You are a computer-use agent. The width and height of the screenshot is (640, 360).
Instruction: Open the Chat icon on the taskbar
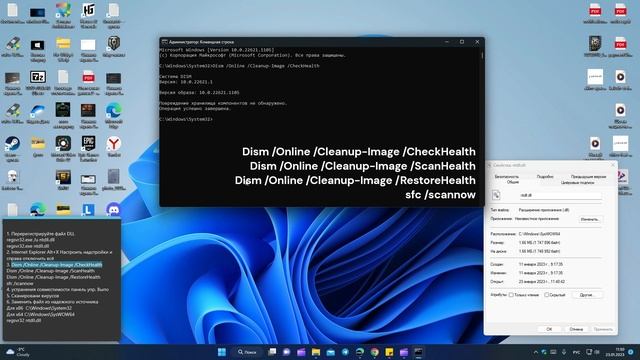tap(287, 352)
